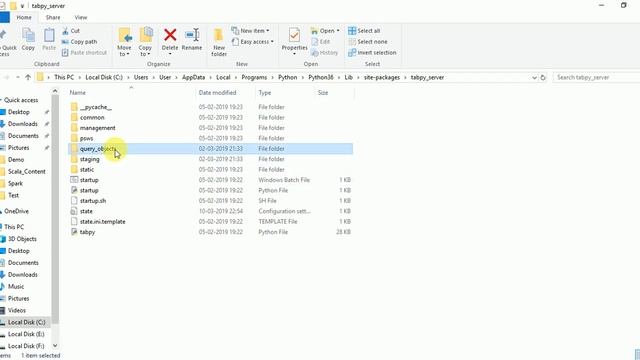The height and width of the screenshot is (360, 640).
Task: Refresh the current folder view
Action: point(543,77)
